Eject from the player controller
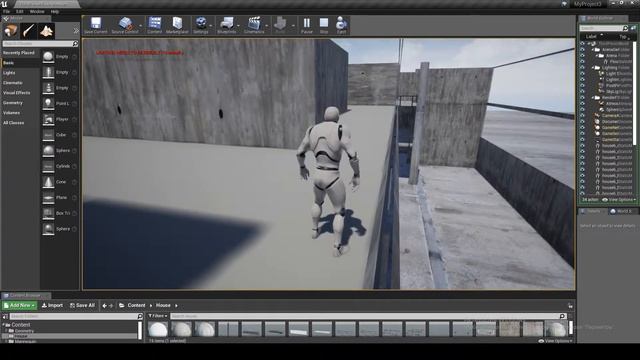The width and height of the screenshot is (640, 360). coord(341,23)
